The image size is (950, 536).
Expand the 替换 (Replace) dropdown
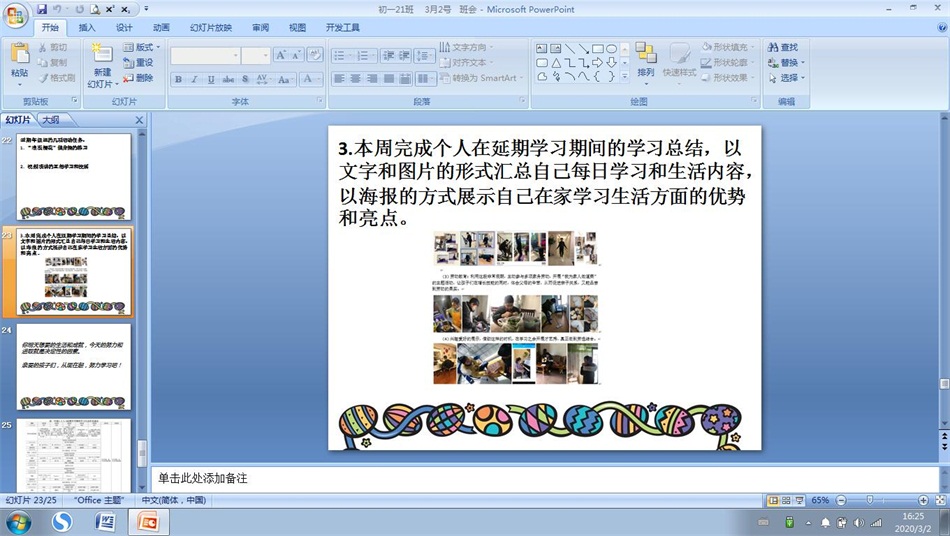click(x=788, y=62)
